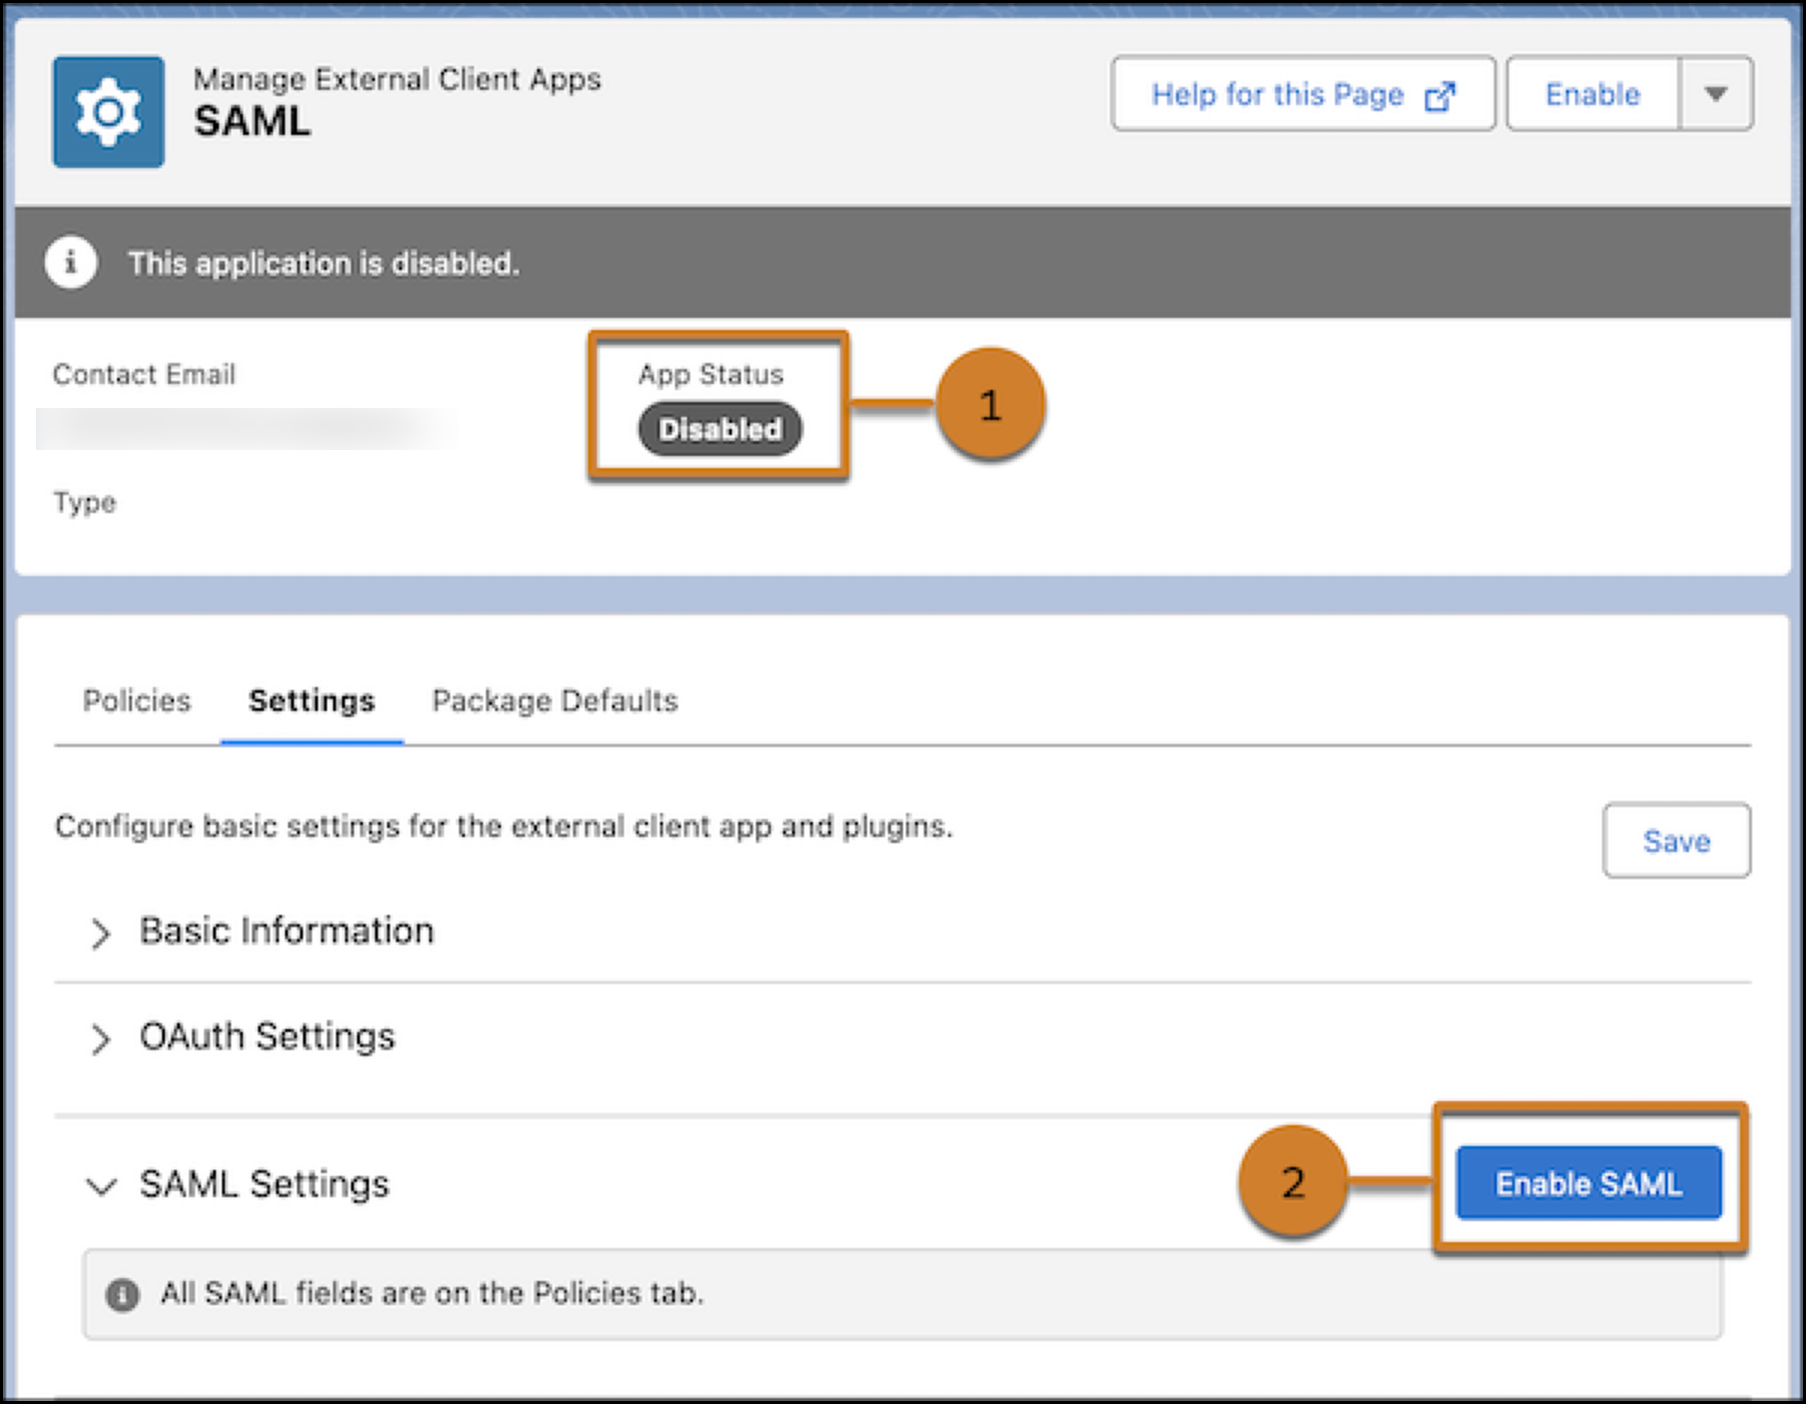Select the Settings tab
Image resolution: width=1806 pixels, height=1404 pixels.
click(312, 701)
